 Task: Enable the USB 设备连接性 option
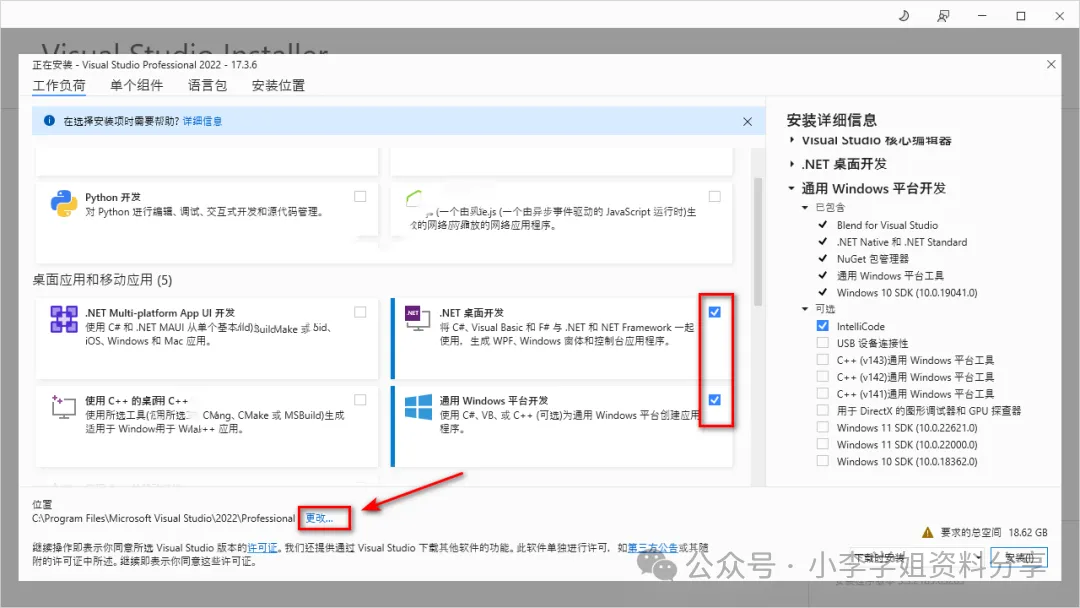coord(822,342)
